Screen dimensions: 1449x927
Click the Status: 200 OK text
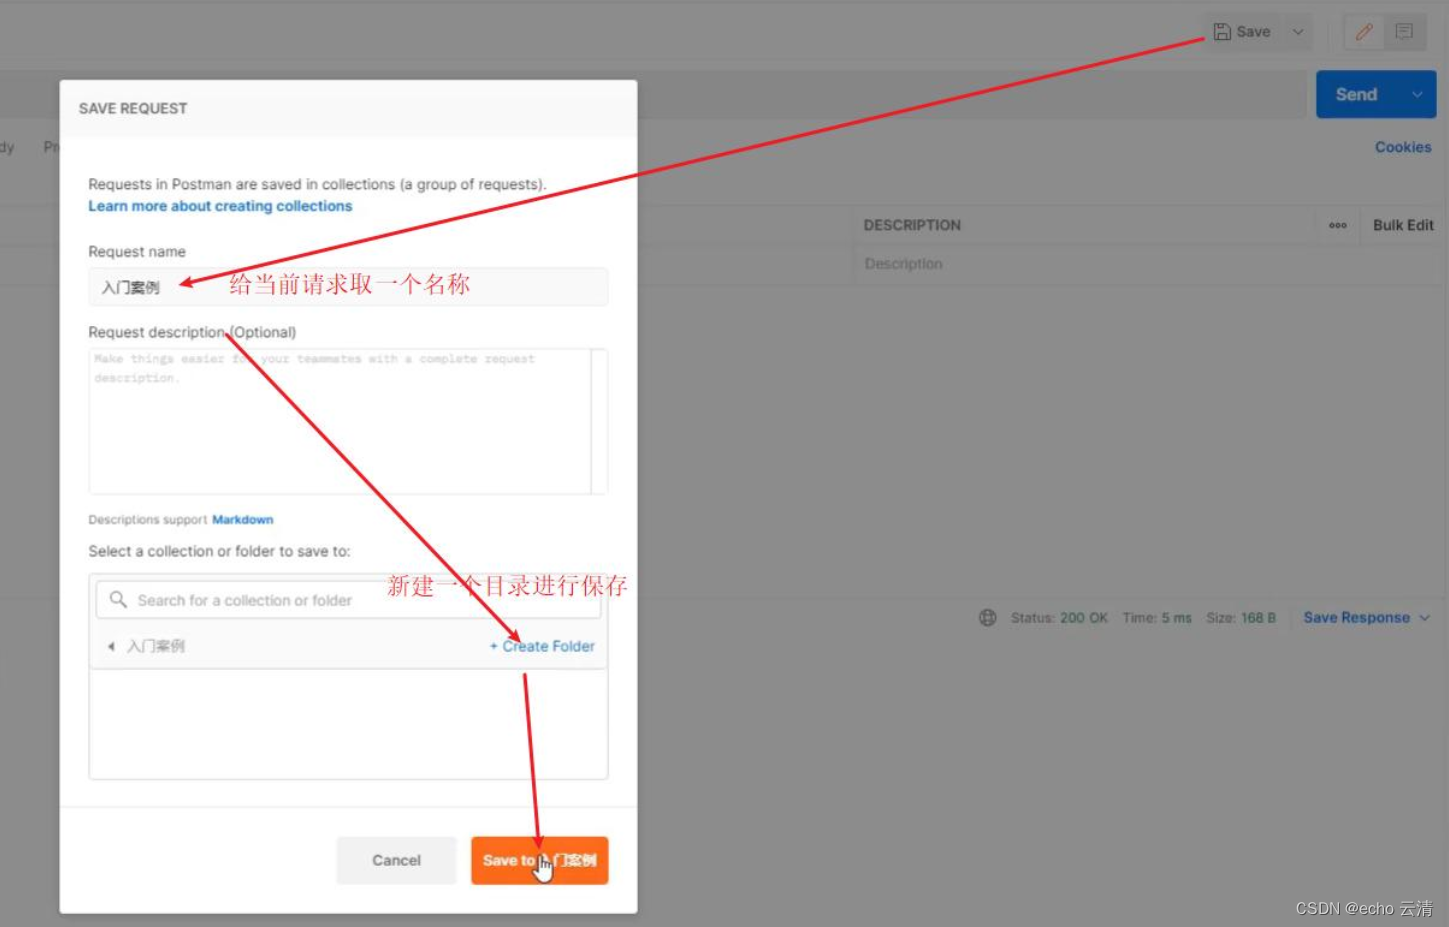pos(1059,618)
